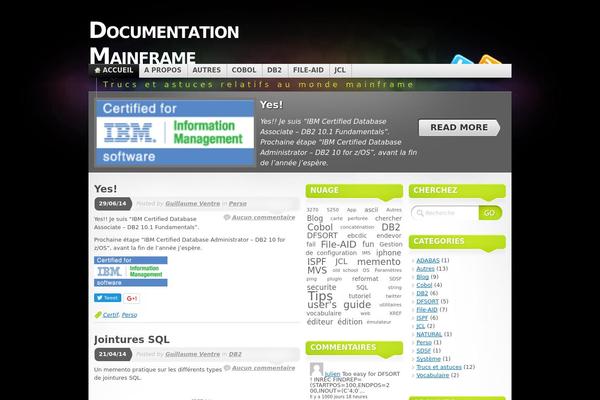Open the Vocabulaire category

coord(432,375)
